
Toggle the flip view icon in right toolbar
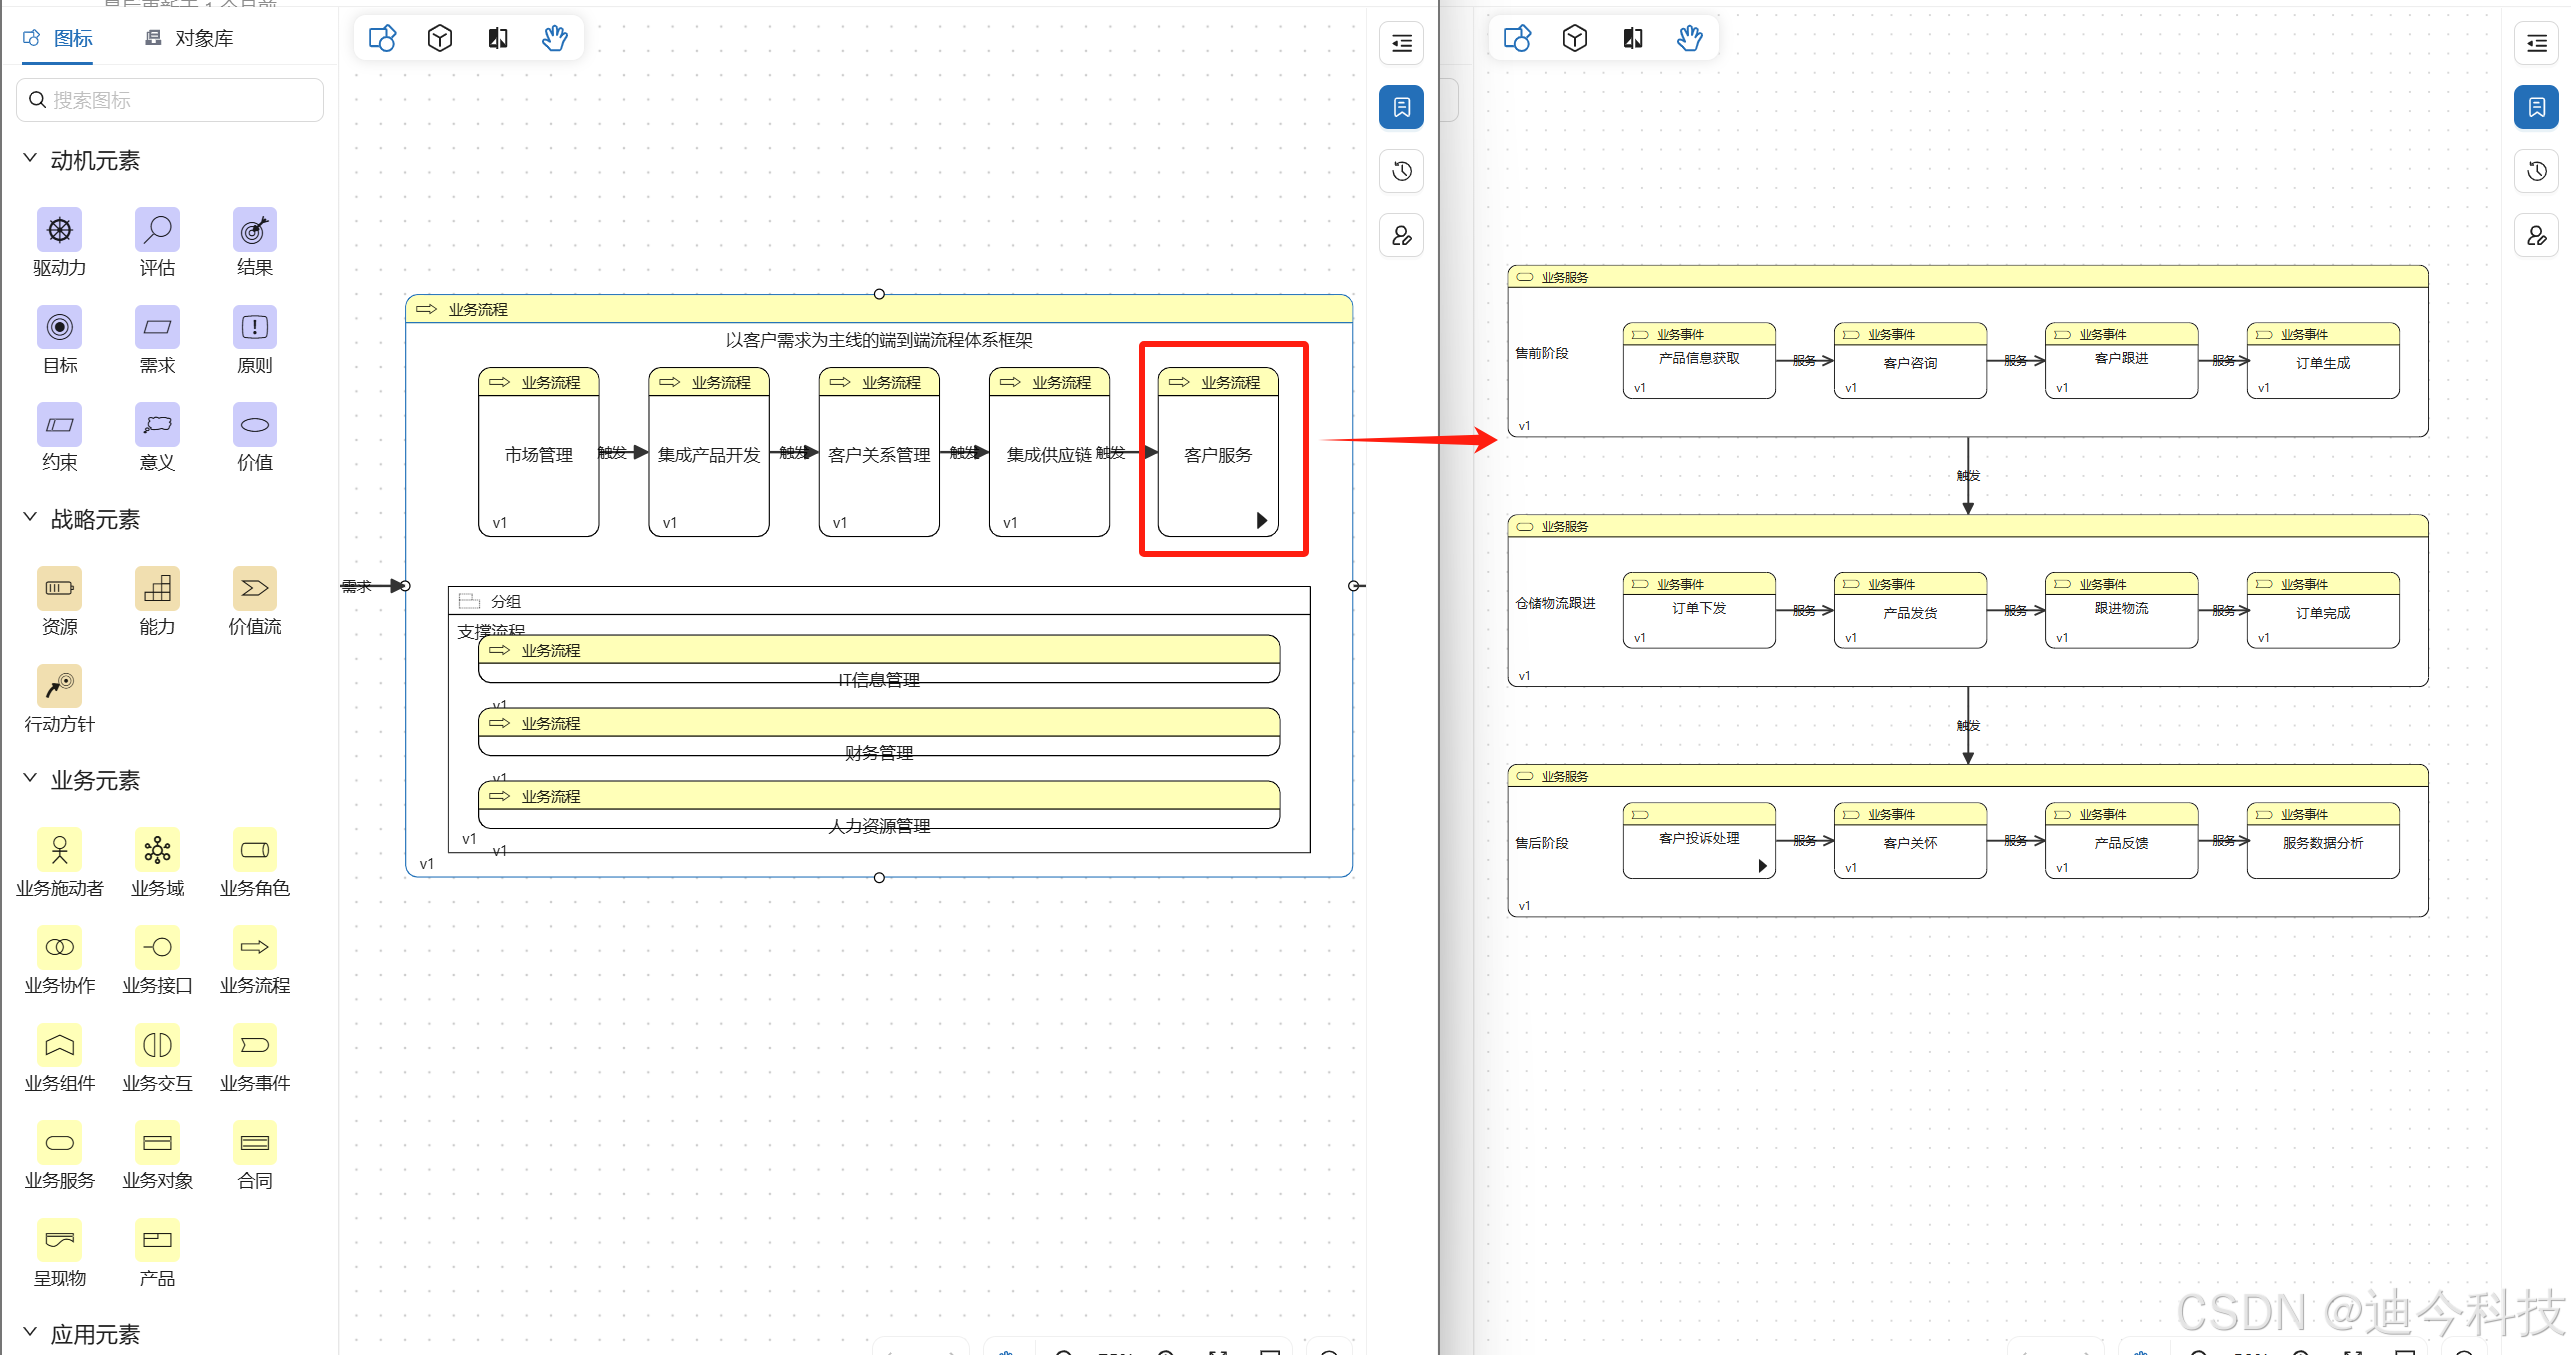click(x=1632, y=39)
